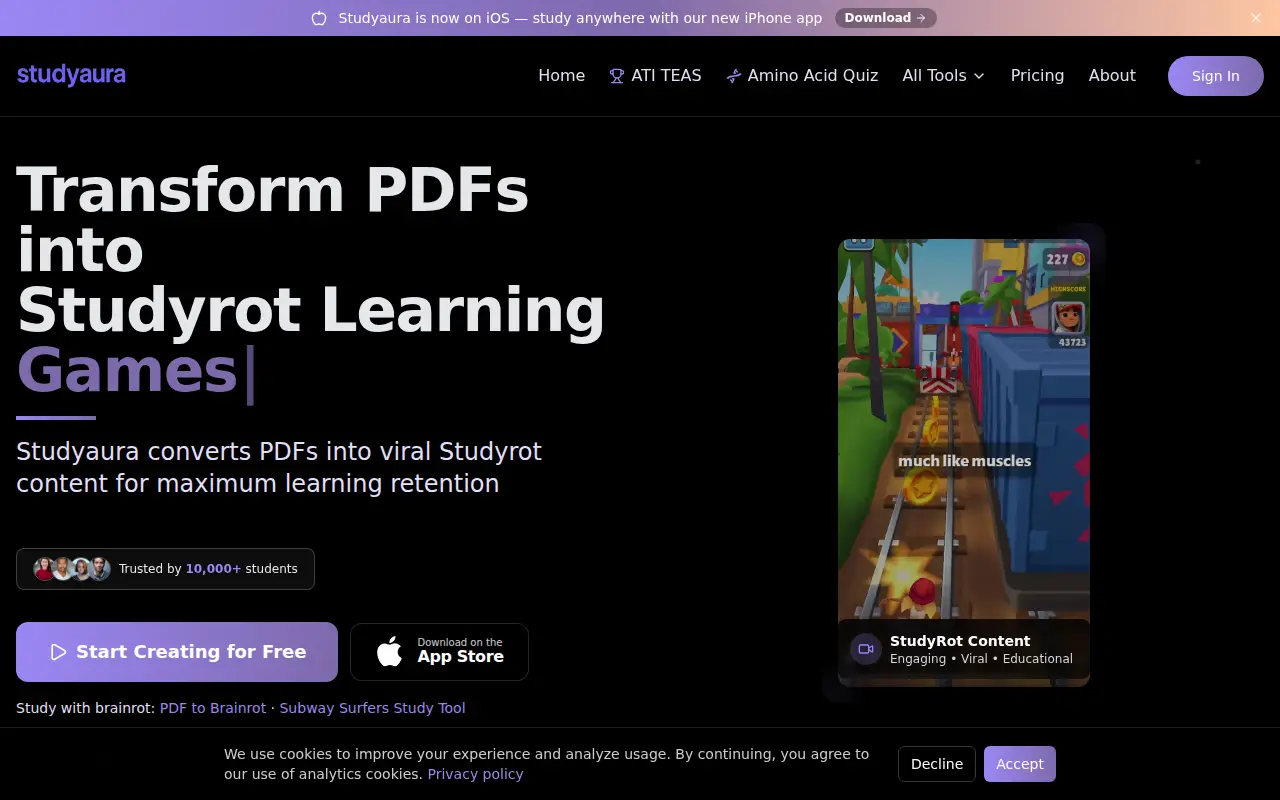Click the arrow icon in the Download pill

[x=921, y=18]
